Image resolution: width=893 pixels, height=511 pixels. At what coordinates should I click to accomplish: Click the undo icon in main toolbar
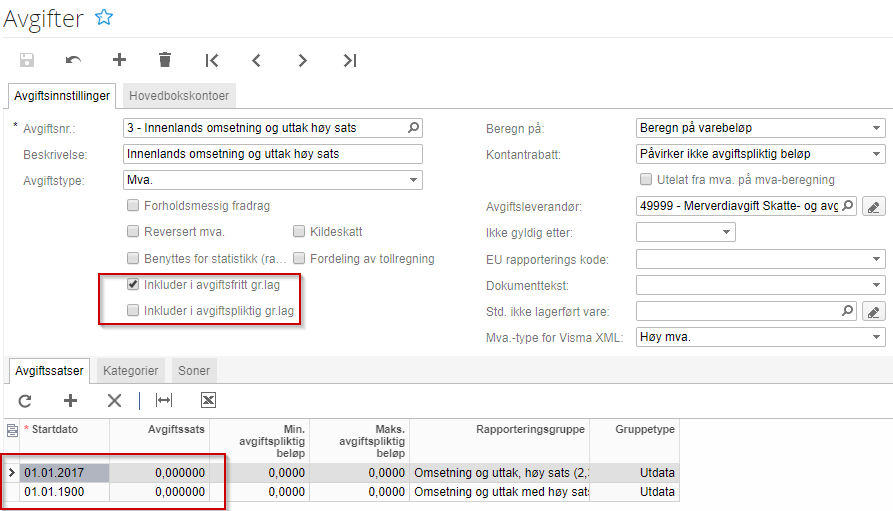pyautogui.click(x=73, y=60)
